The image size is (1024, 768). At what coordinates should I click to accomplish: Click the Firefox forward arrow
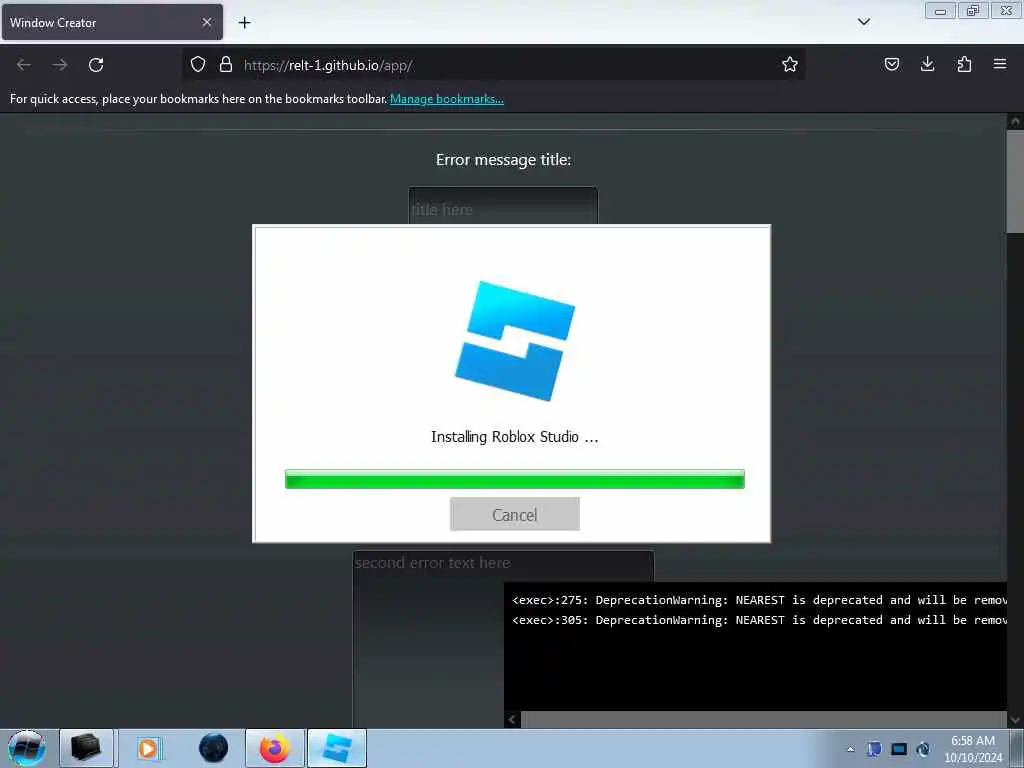60,65
